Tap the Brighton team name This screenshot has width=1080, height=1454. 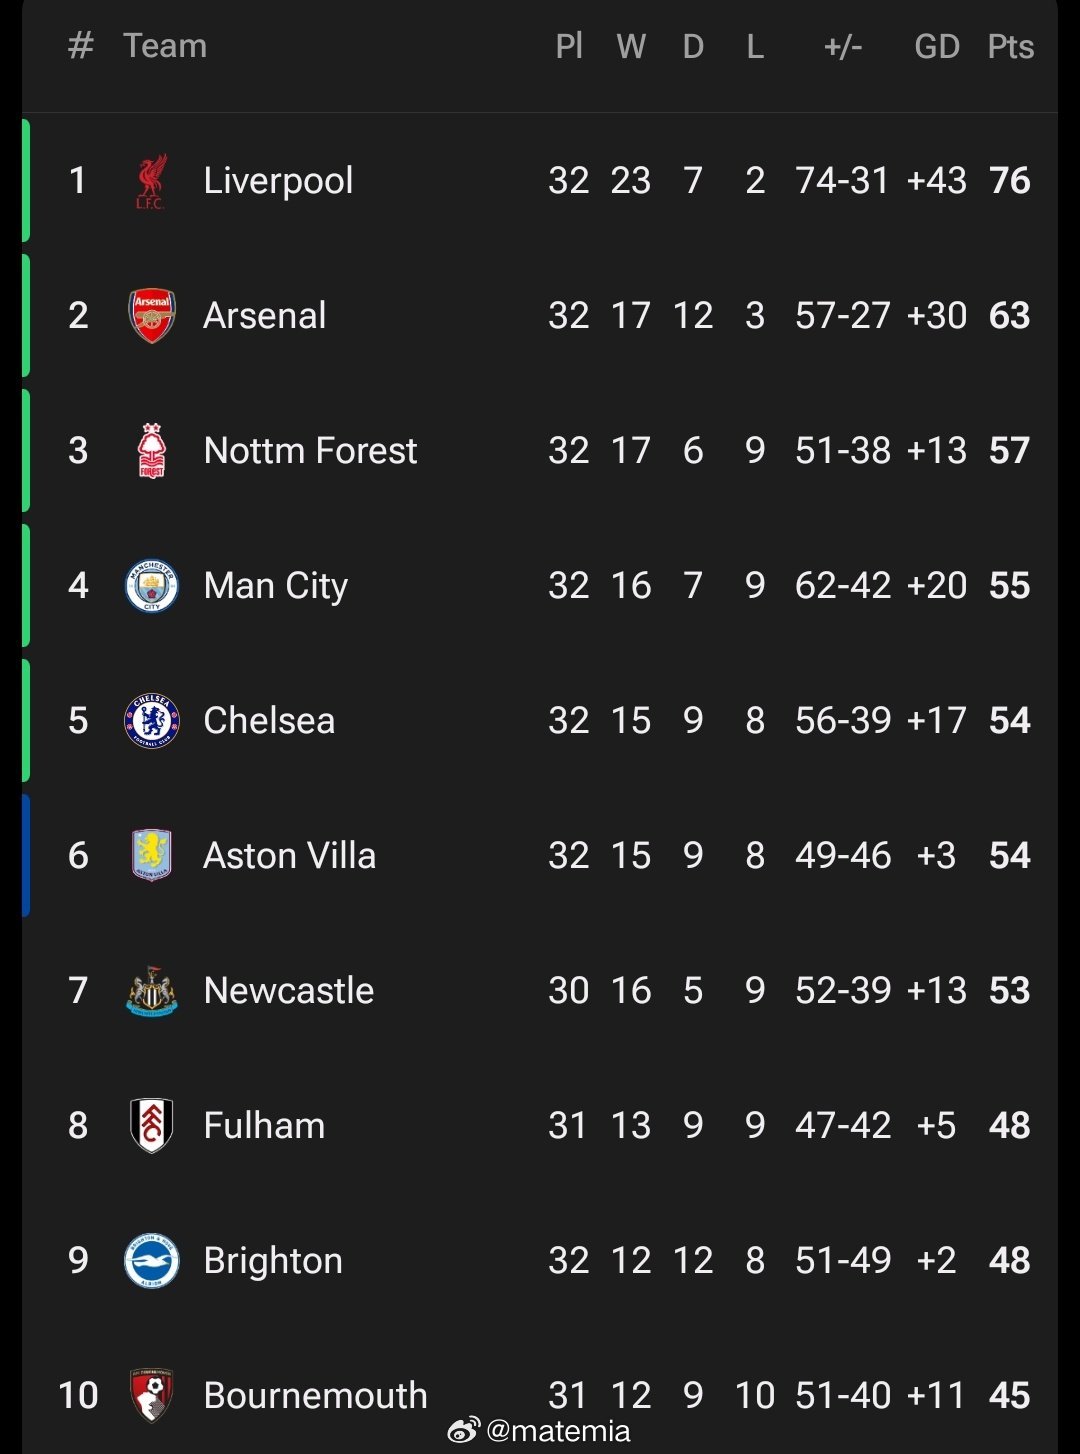(x=273, y=1261)
